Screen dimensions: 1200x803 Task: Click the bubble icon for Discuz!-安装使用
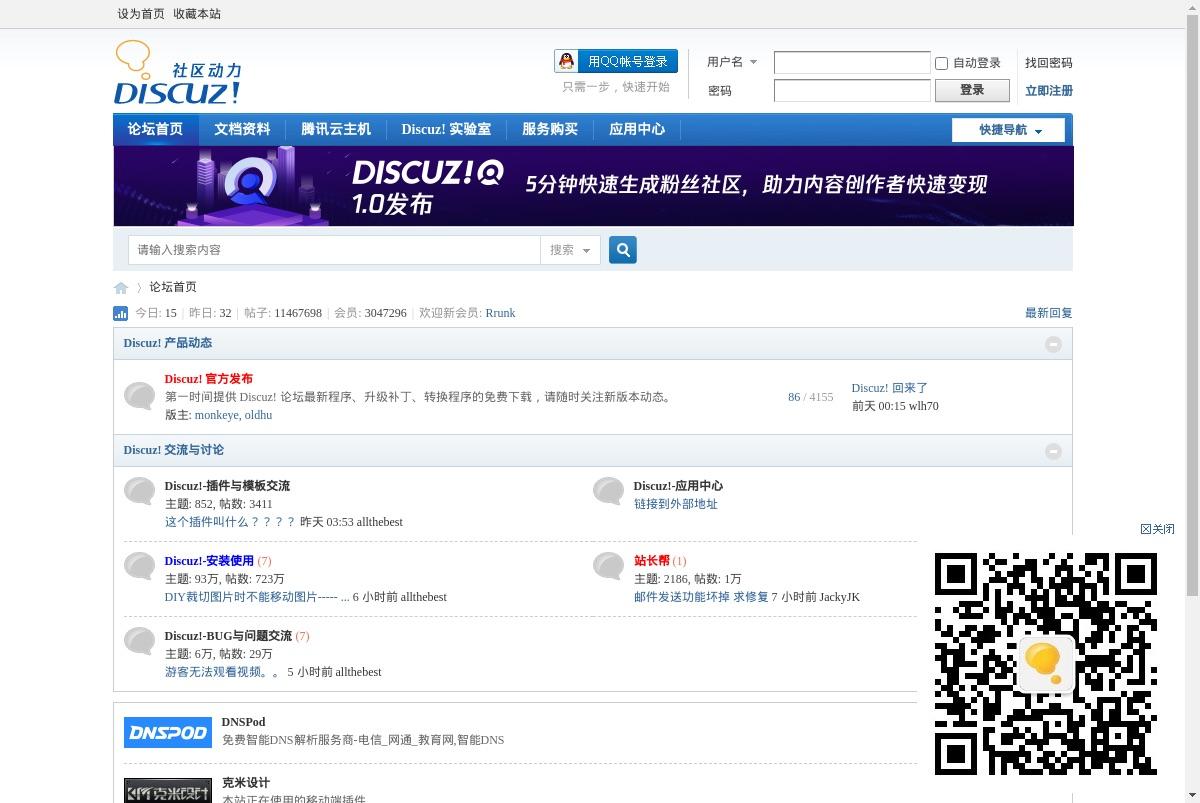[x=139, y=566]
